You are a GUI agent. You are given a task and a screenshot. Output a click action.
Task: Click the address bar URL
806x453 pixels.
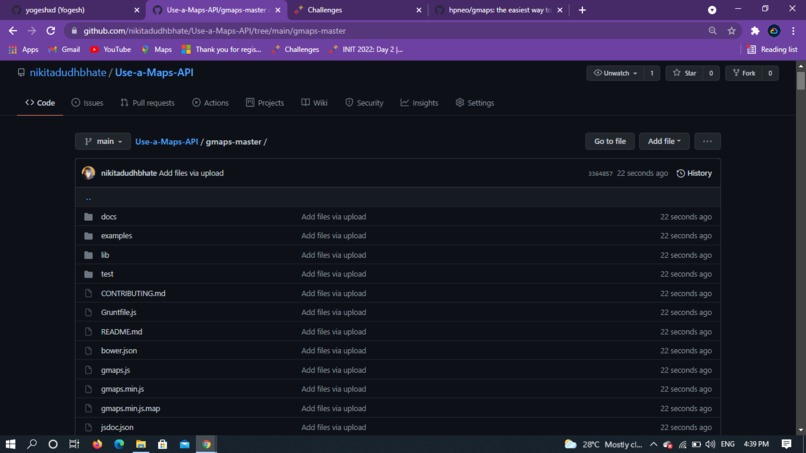pyautogui.click(x=214, y=31)
